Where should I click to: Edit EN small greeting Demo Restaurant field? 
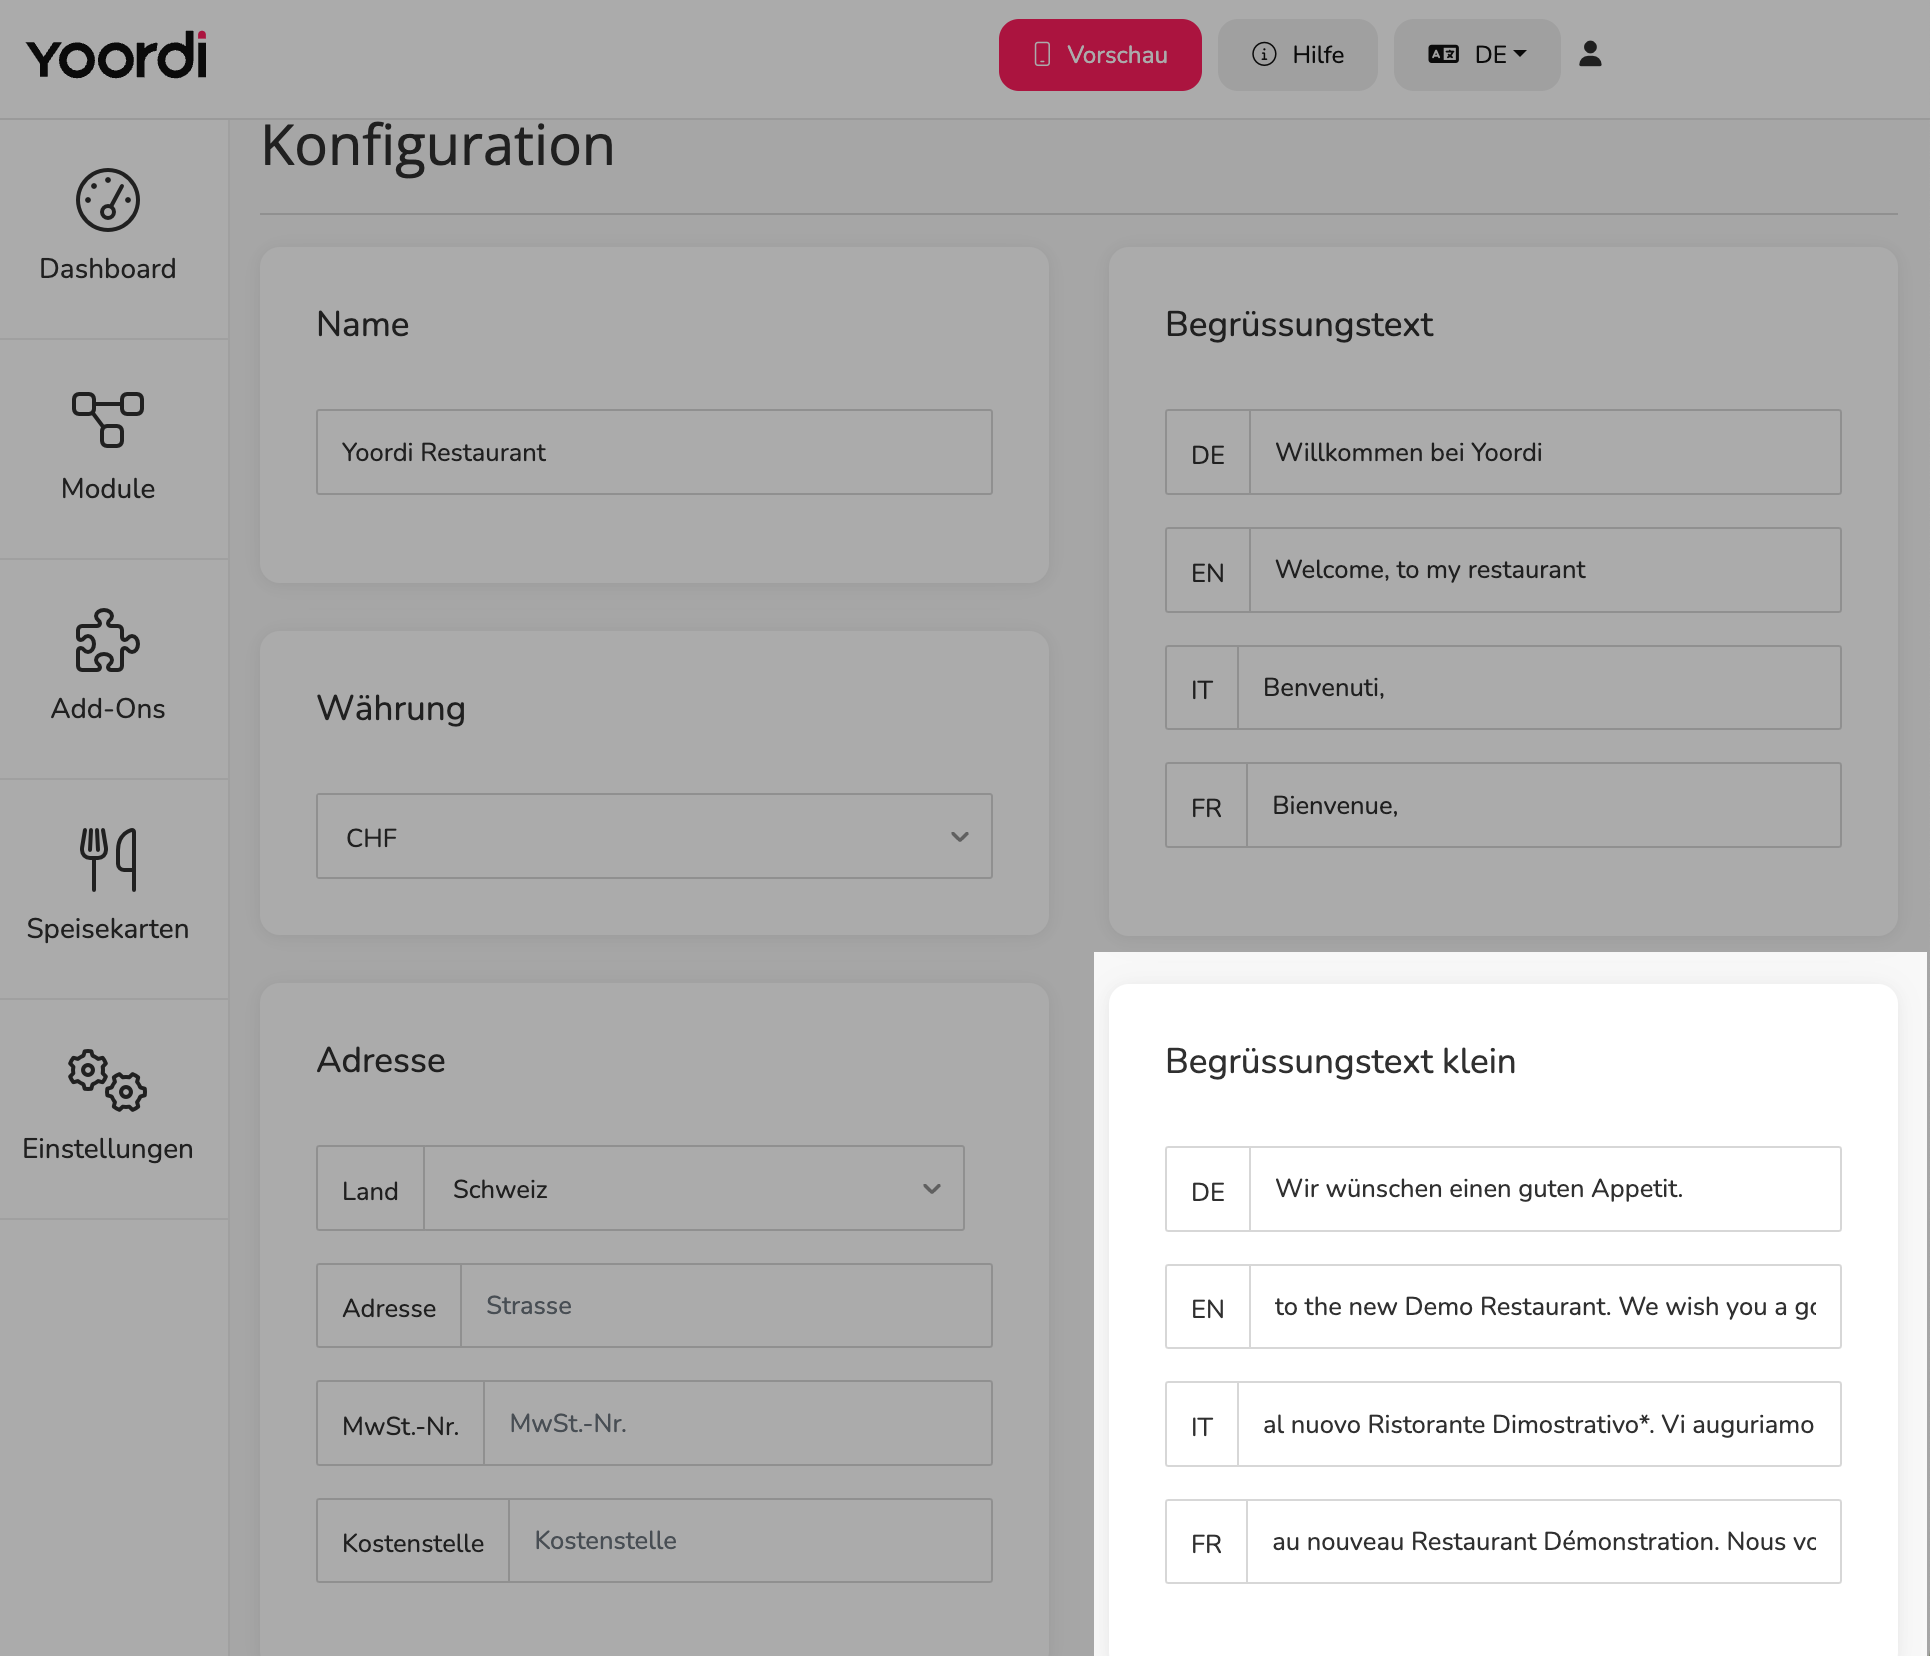(1545, 1307)
